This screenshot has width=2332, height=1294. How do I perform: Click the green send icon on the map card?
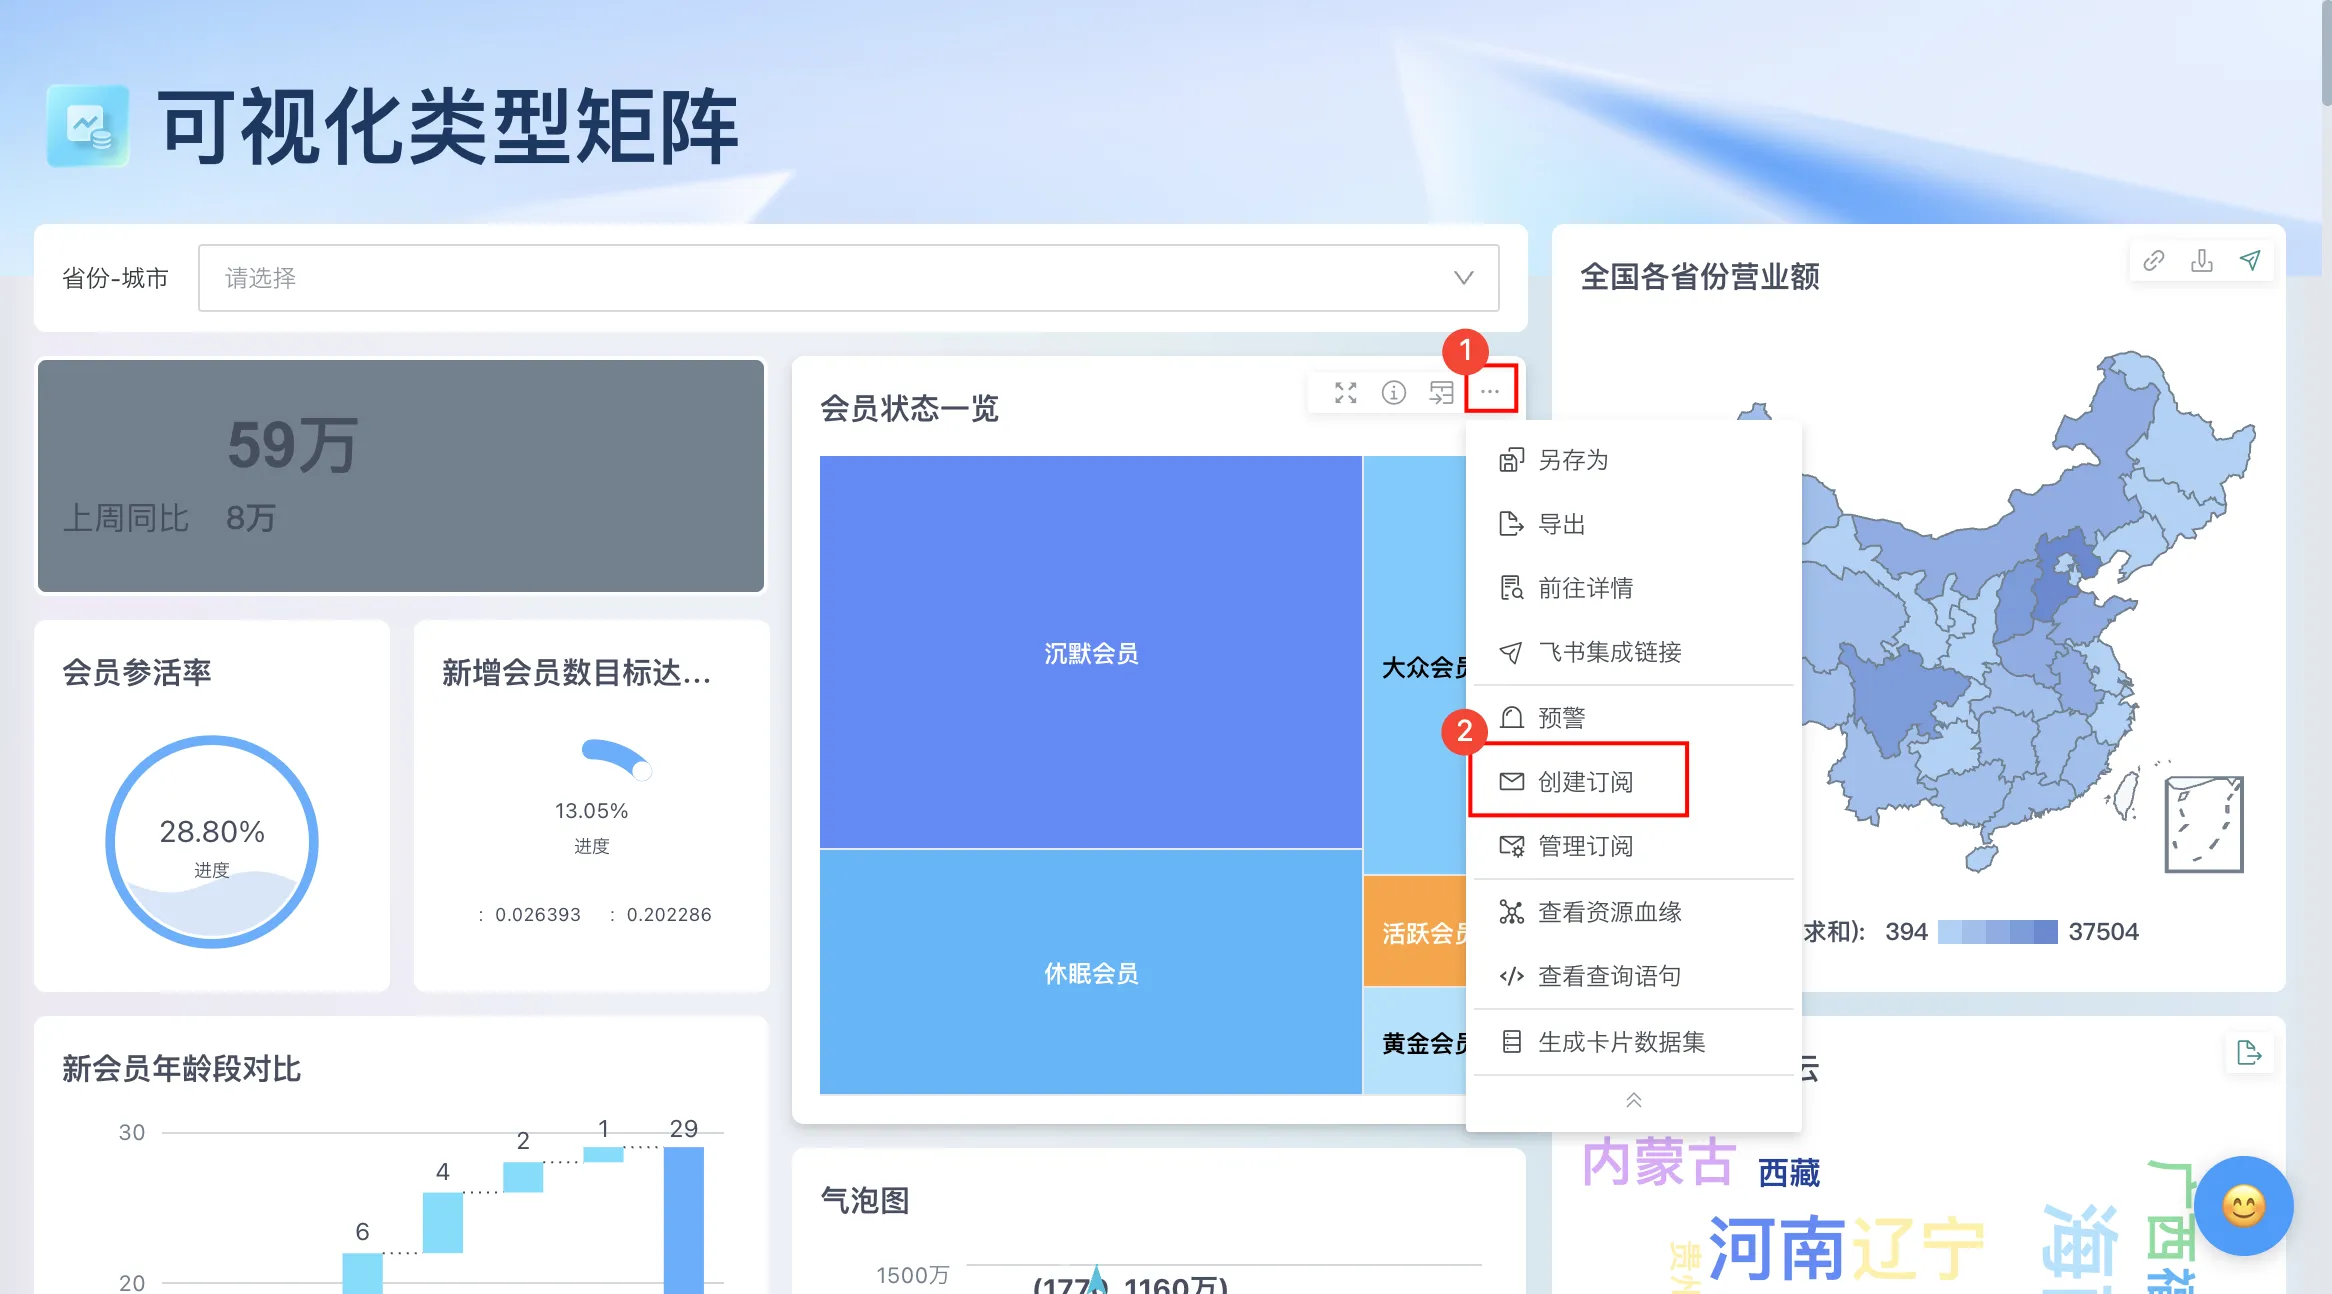(2250, 260)
